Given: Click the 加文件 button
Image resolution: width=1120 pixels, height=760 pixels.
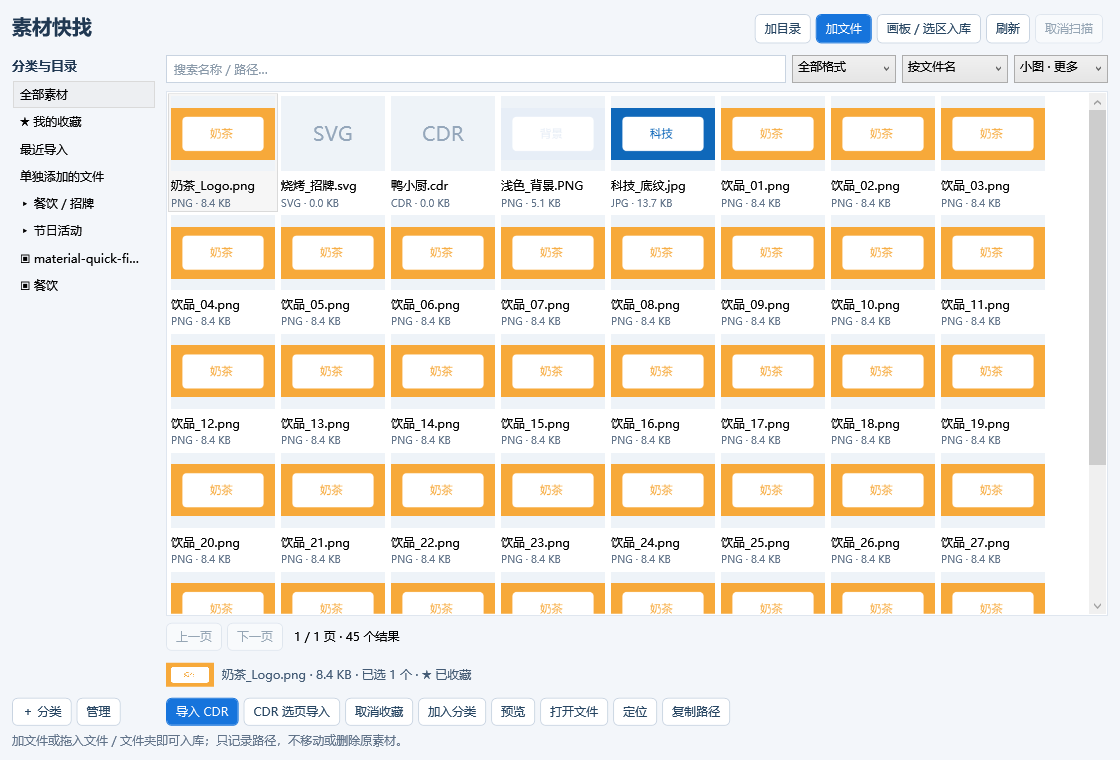Looking at the screenshot, I should coord(844,29).
